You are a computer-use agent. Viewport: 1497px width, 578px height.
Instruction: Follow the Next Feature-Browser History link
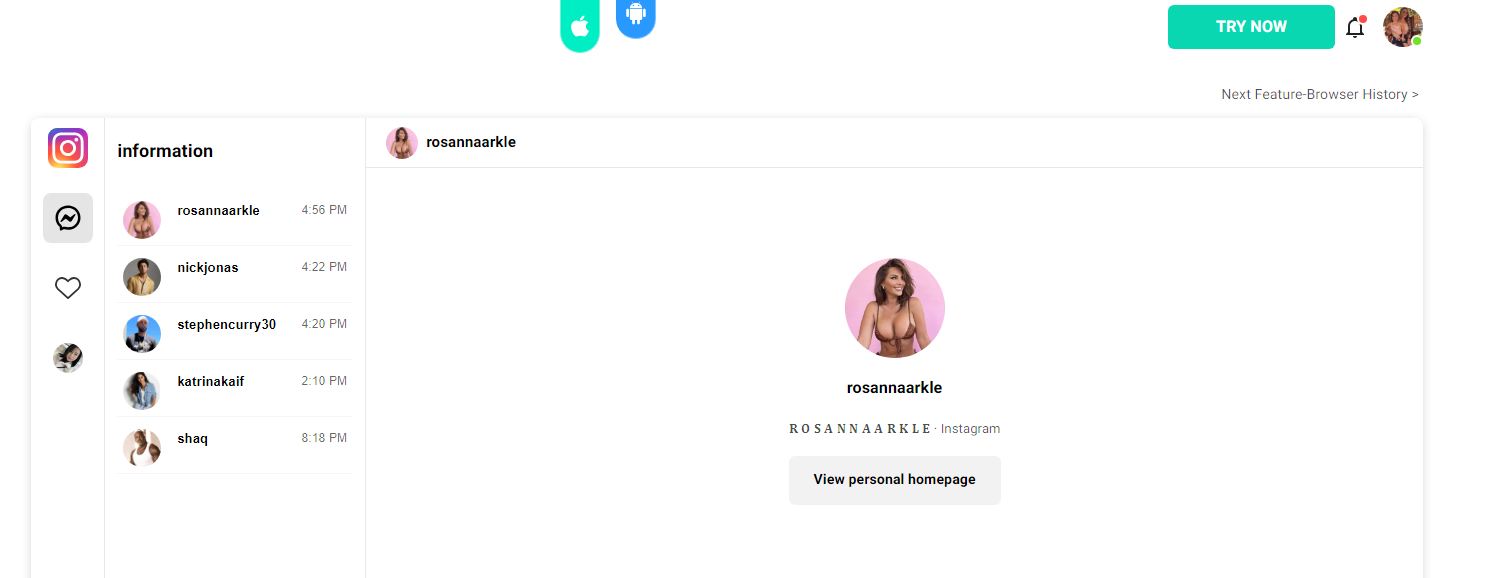click(x=1320, y=94)
